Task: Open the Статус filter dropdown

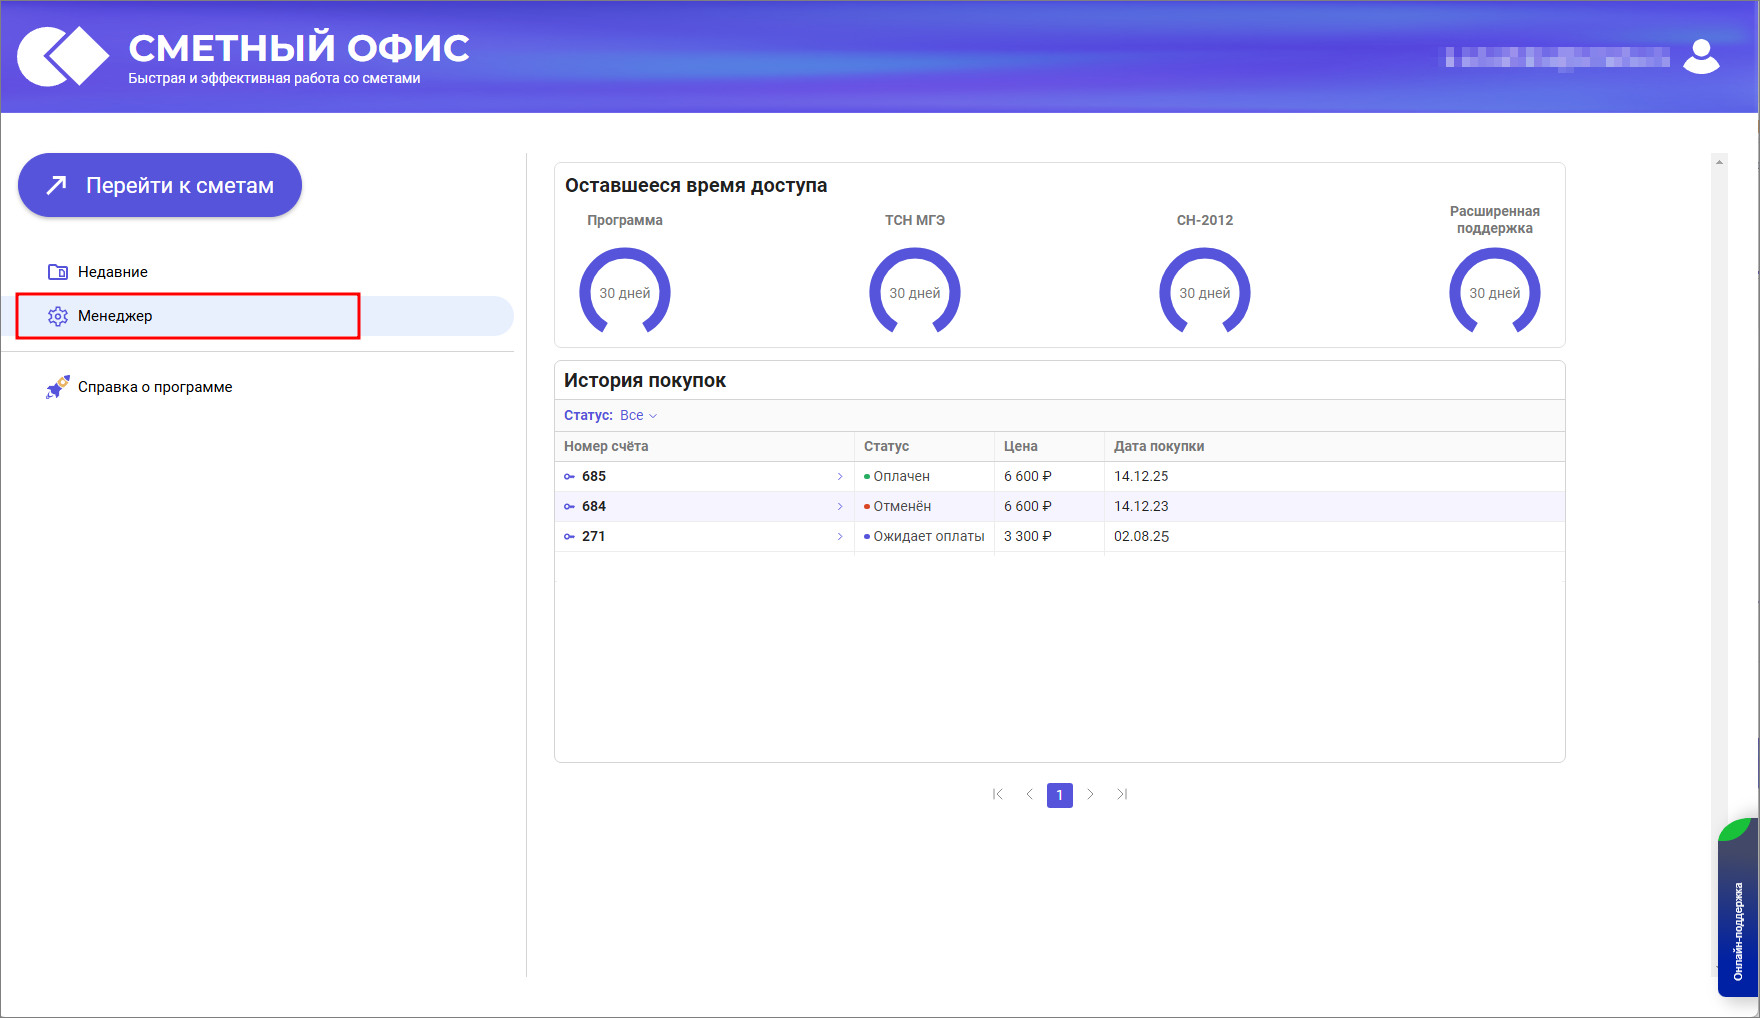Action: click(x=638, y=415)
